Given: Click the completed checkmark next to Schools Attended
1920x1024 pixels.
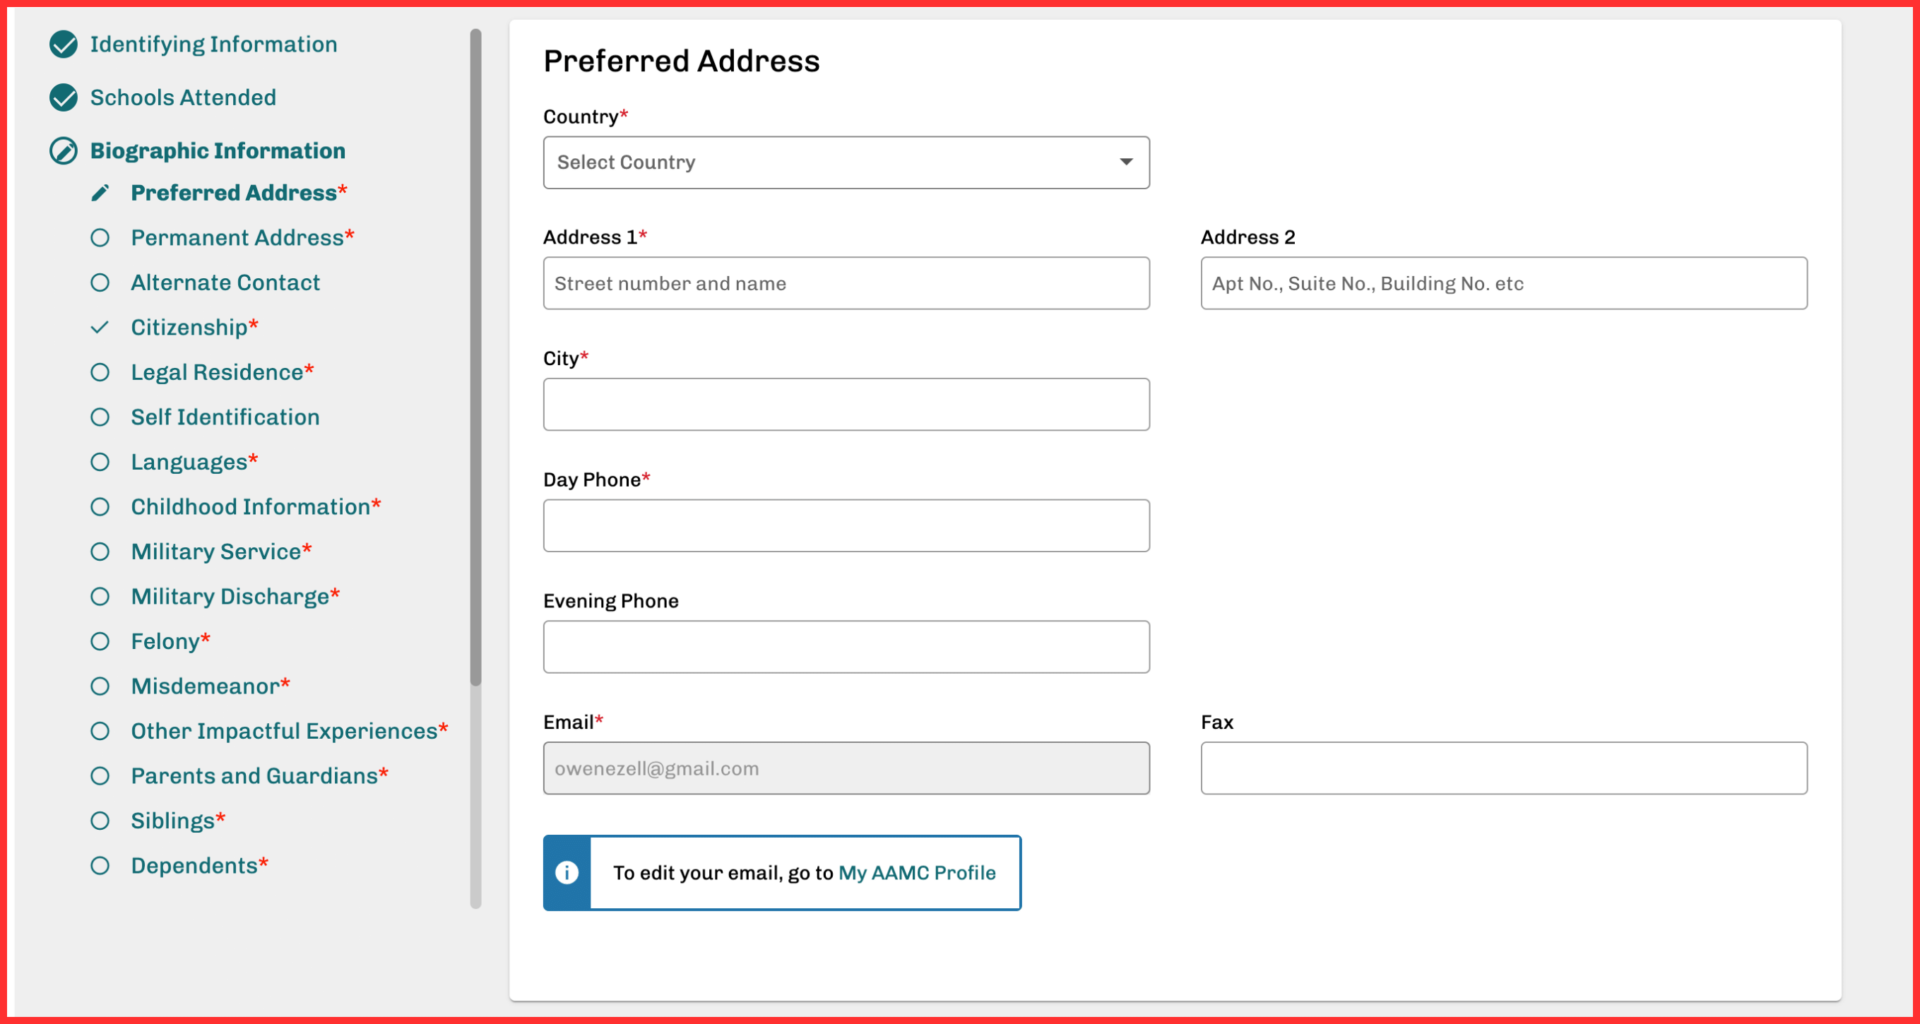Looking at the screenshot, I should tap(63, 97).
